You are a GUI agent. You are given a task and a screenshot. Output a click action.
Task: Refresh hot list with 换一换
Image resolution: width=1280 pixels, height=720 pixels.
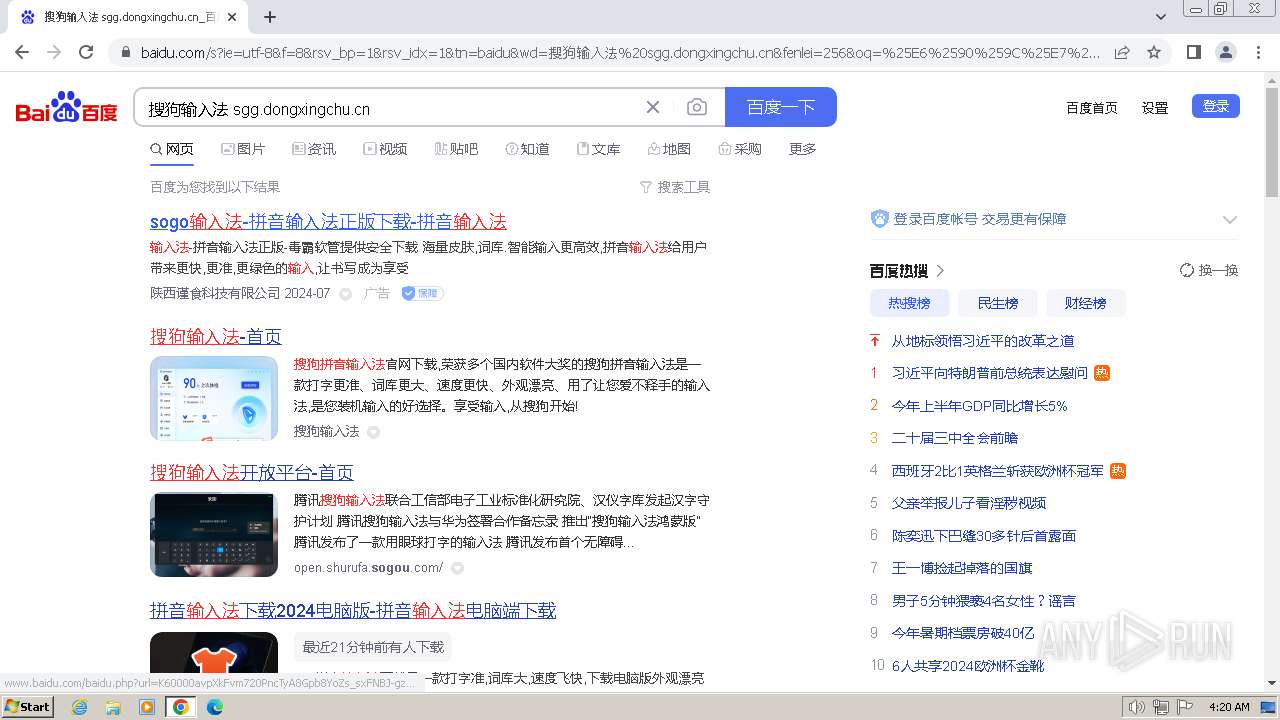click(1209, 270)
